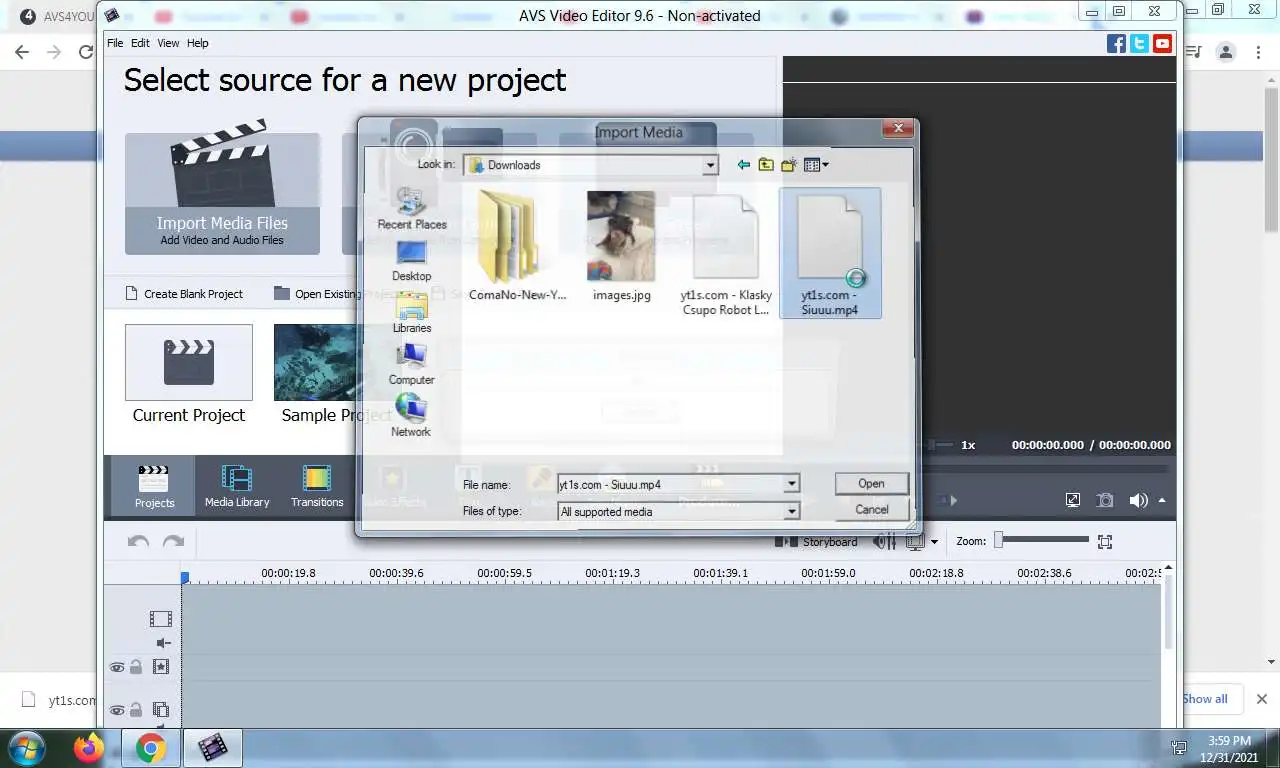
Task: Jump to Desktop in dialog sidebar
Action: pyautogui.click(x=411, y=261)
